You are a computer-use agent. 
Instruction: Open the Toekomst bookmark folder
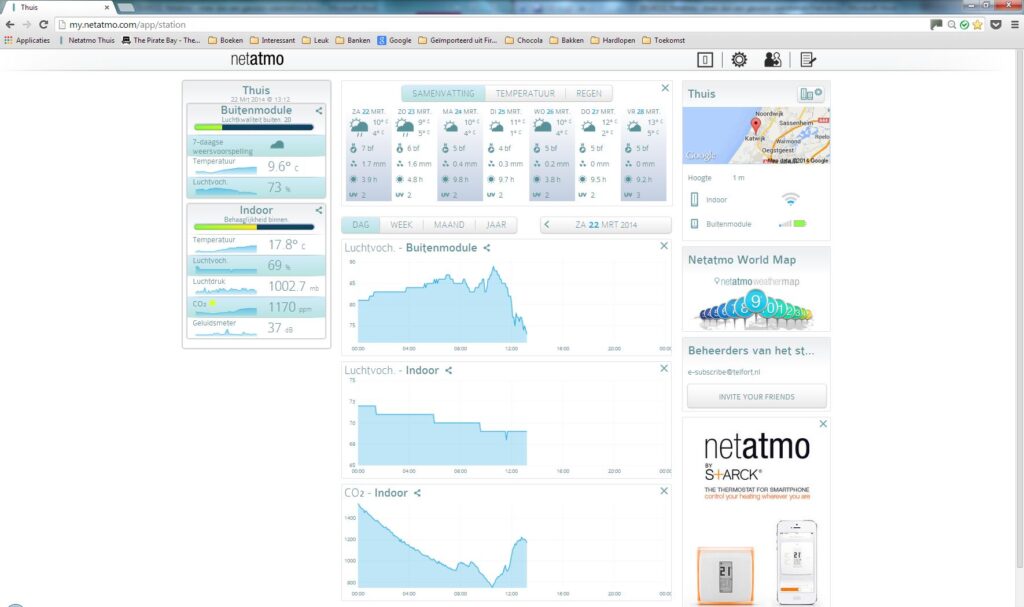[x=664, y=41]
